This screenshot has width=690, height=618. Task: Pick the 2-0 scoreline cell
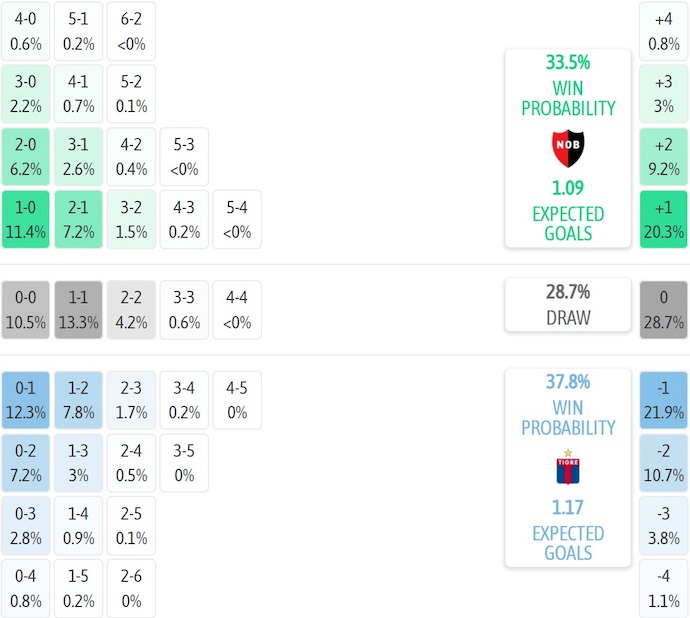(x=26, y=157)
